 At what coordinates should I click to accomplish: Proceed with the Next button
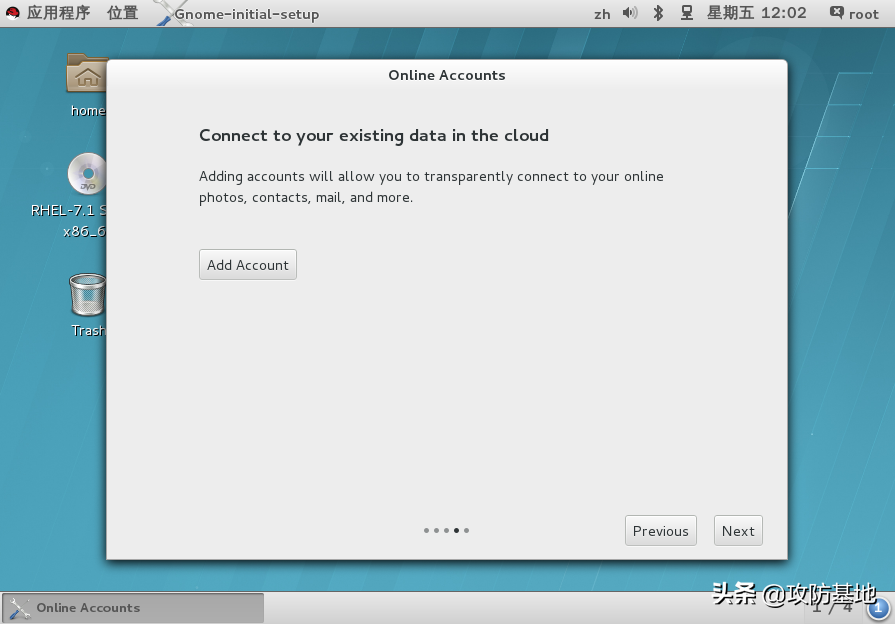click(738, 531)
